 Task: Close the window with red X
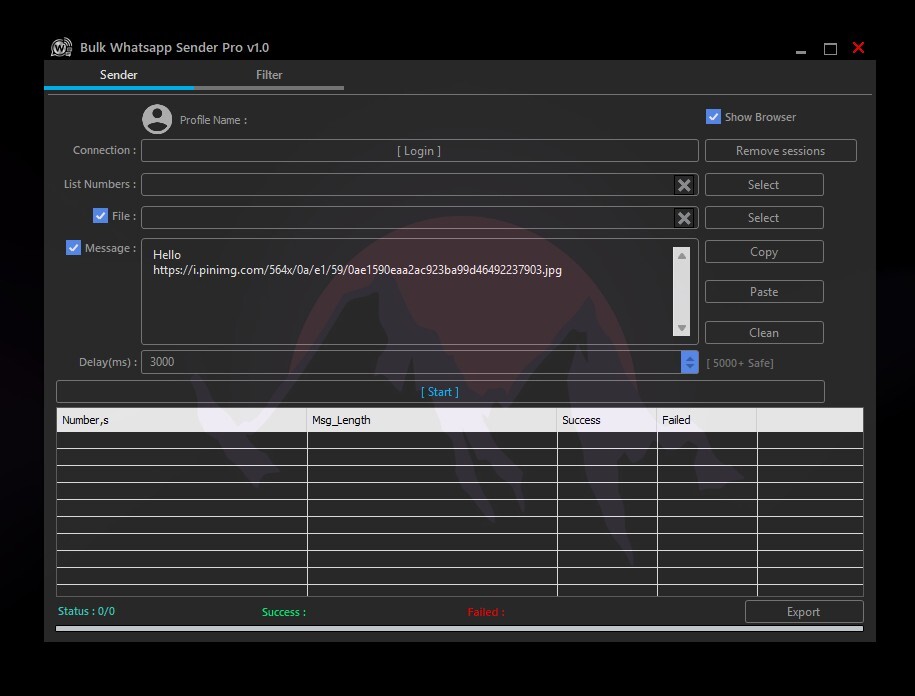(858, 47)
